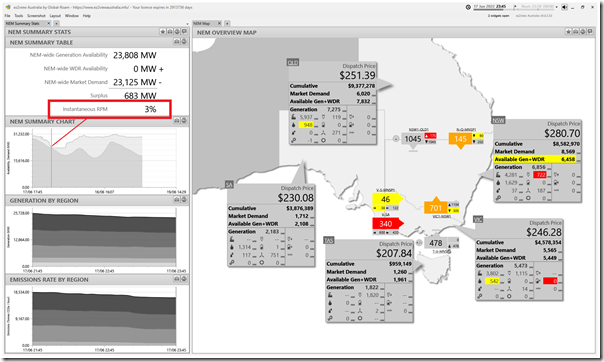This screenshot has height=362, width=604.
Task: Click the QLD region label box
Action: (x=293, y=62)
